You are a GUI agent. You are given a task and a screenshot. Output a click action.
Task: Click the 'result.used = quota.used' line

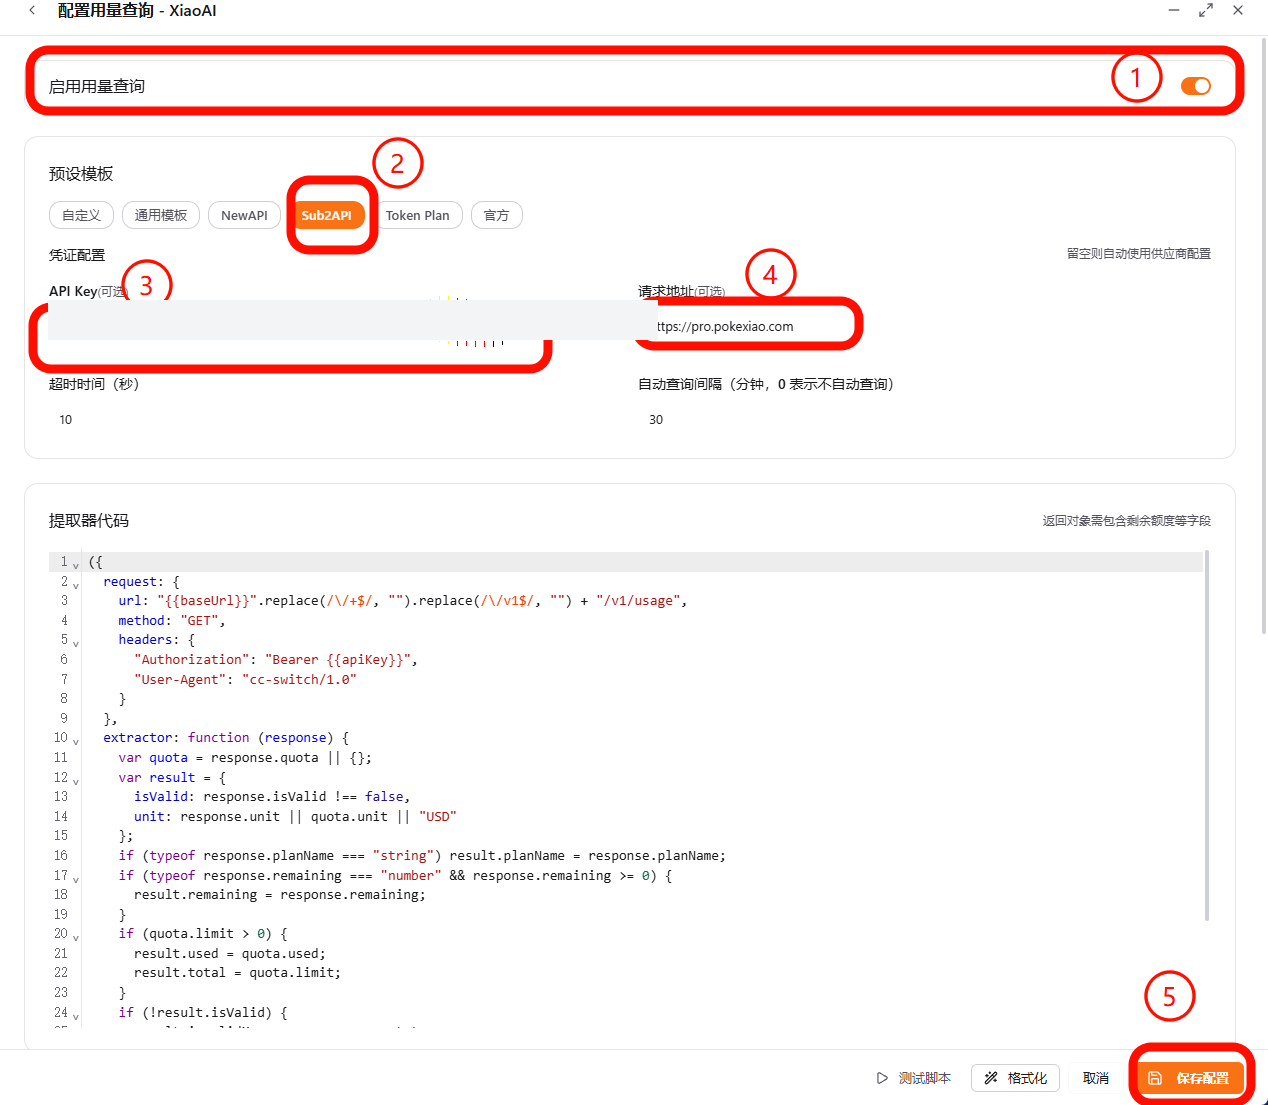230,954
